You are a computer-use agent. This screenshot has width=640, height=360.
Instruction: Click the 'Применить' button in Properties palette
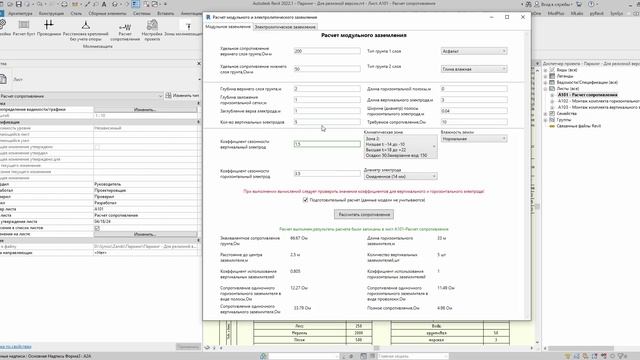(188, 347)
